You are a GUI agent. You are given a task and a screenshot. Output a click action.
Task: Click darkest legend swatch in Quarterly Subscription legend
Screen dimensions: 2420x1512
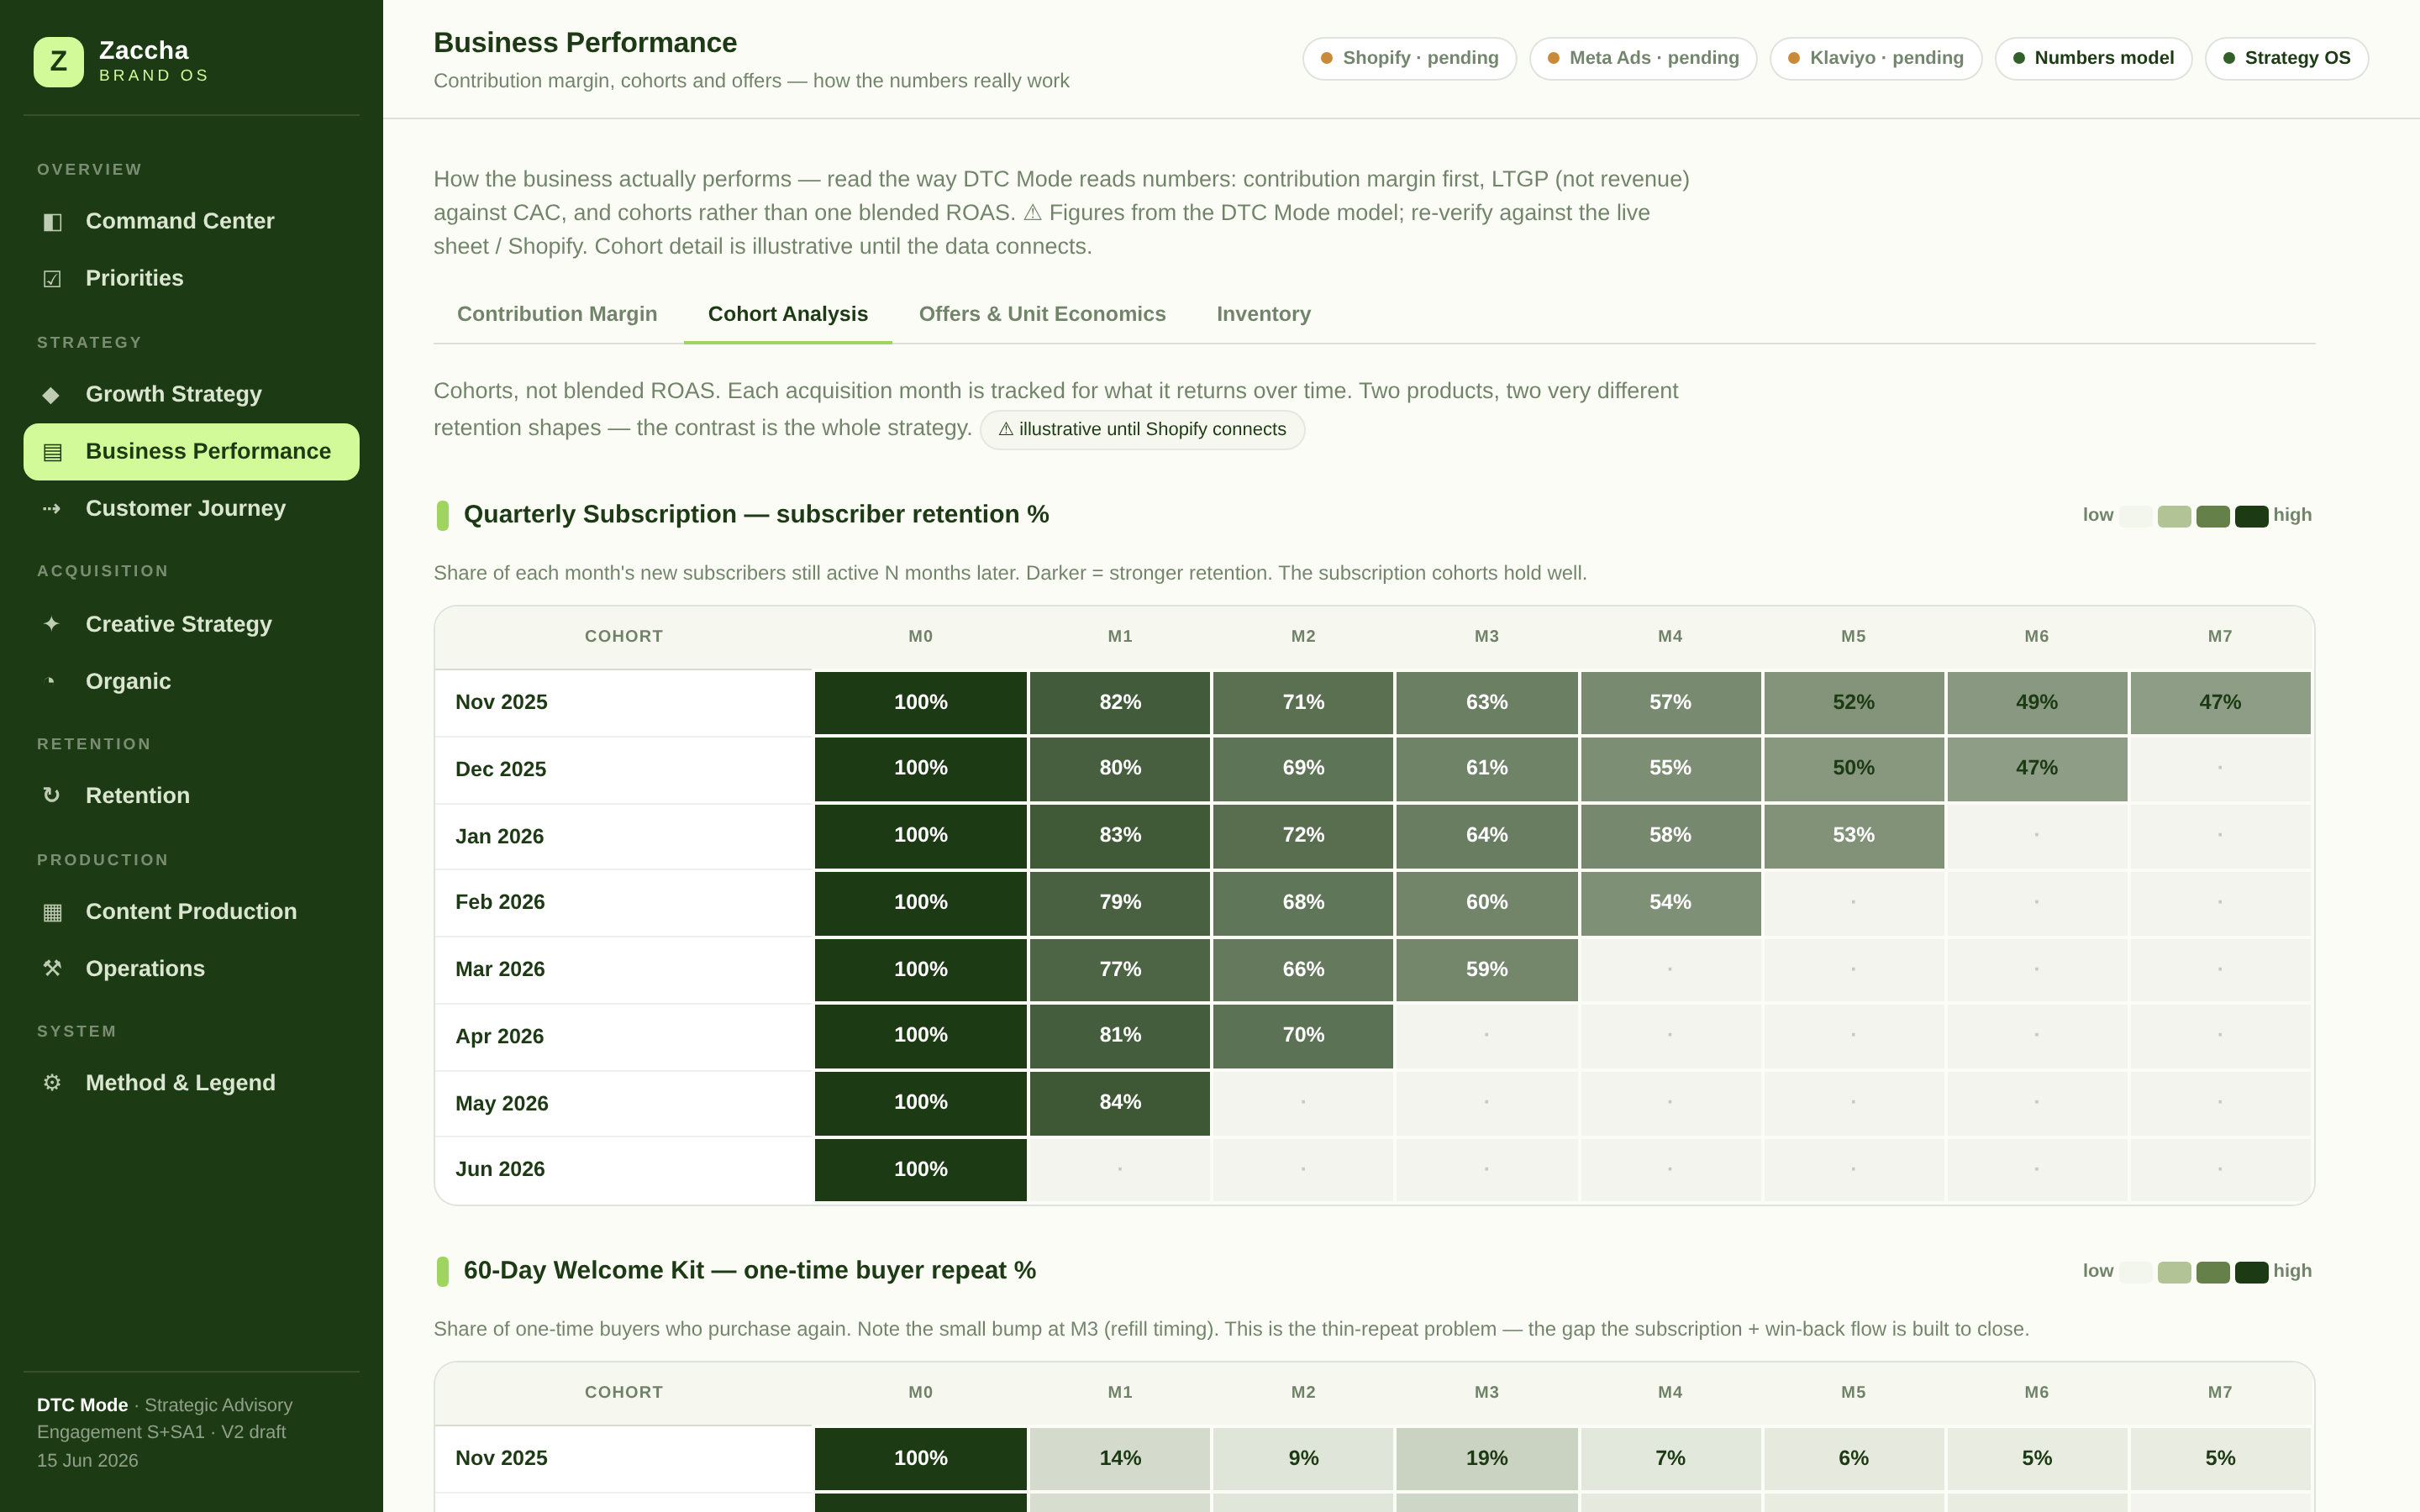2251,516
